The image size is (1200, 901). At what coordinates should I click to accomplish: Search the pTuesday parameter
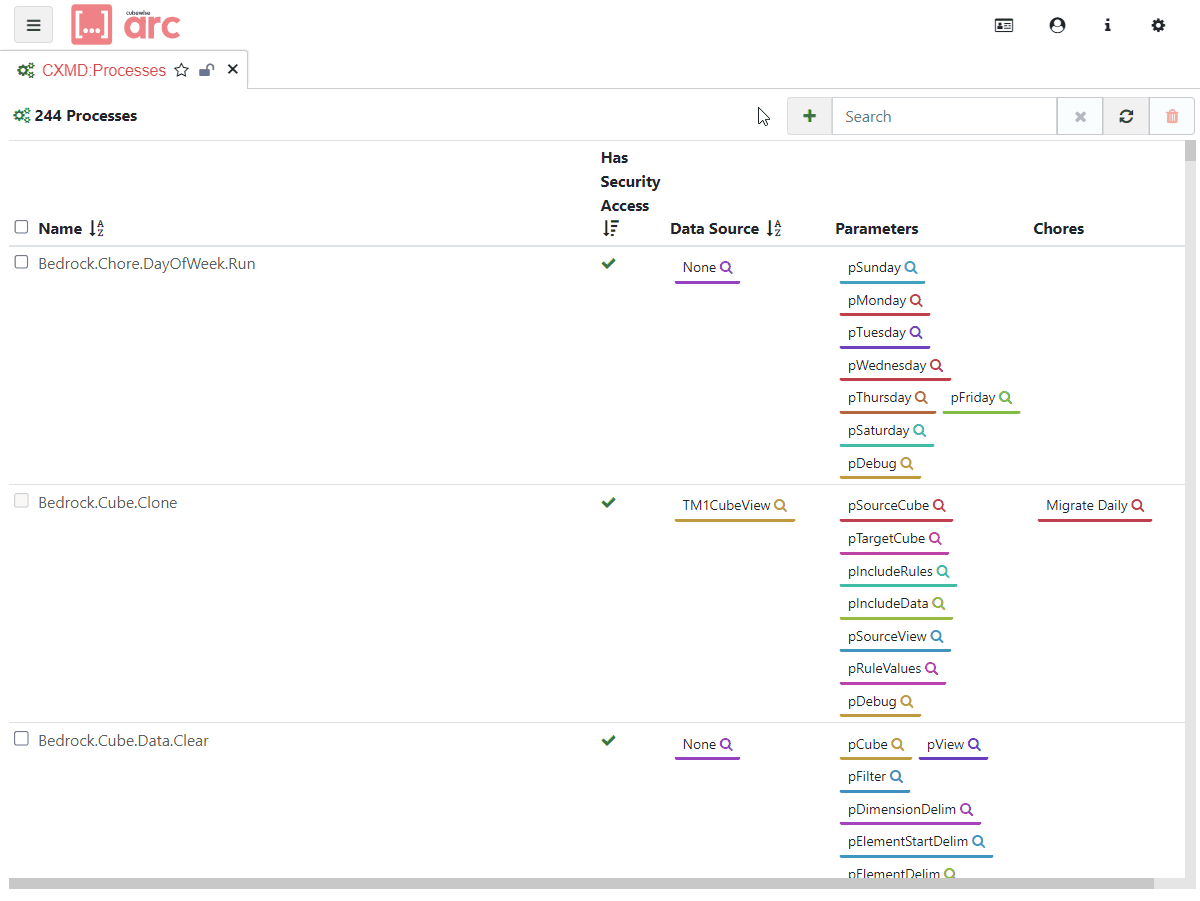point(916,333)
